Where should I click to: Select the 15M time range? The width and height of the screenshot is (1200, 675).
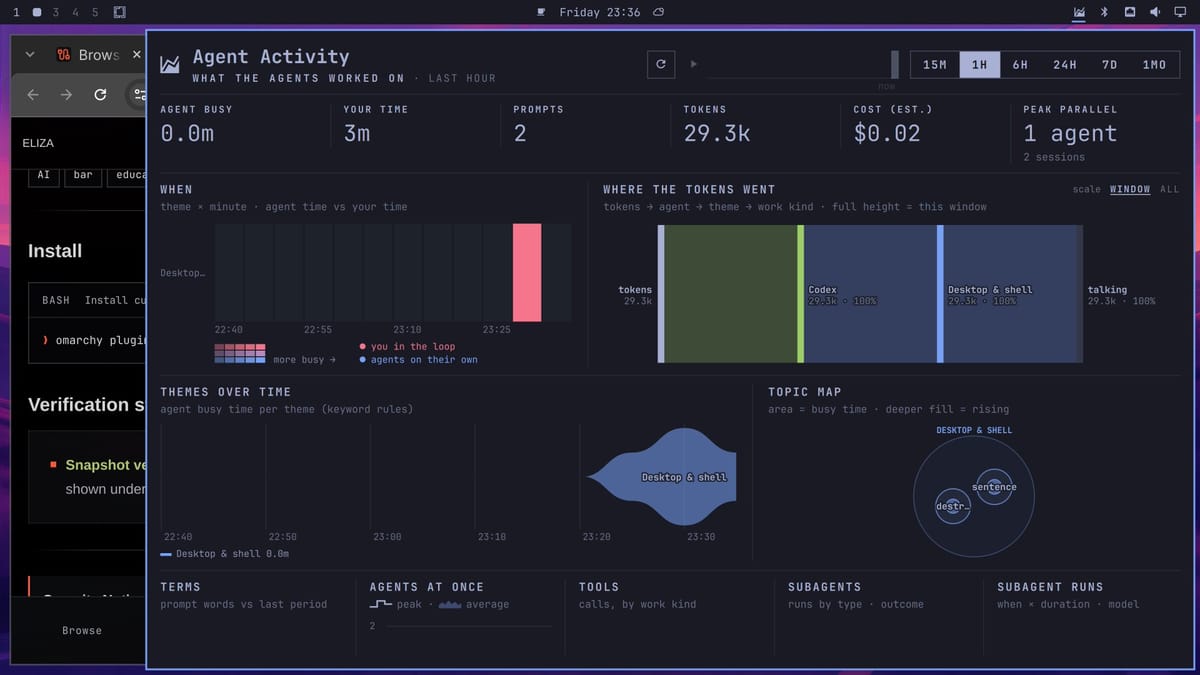click(x=935, y=64)
